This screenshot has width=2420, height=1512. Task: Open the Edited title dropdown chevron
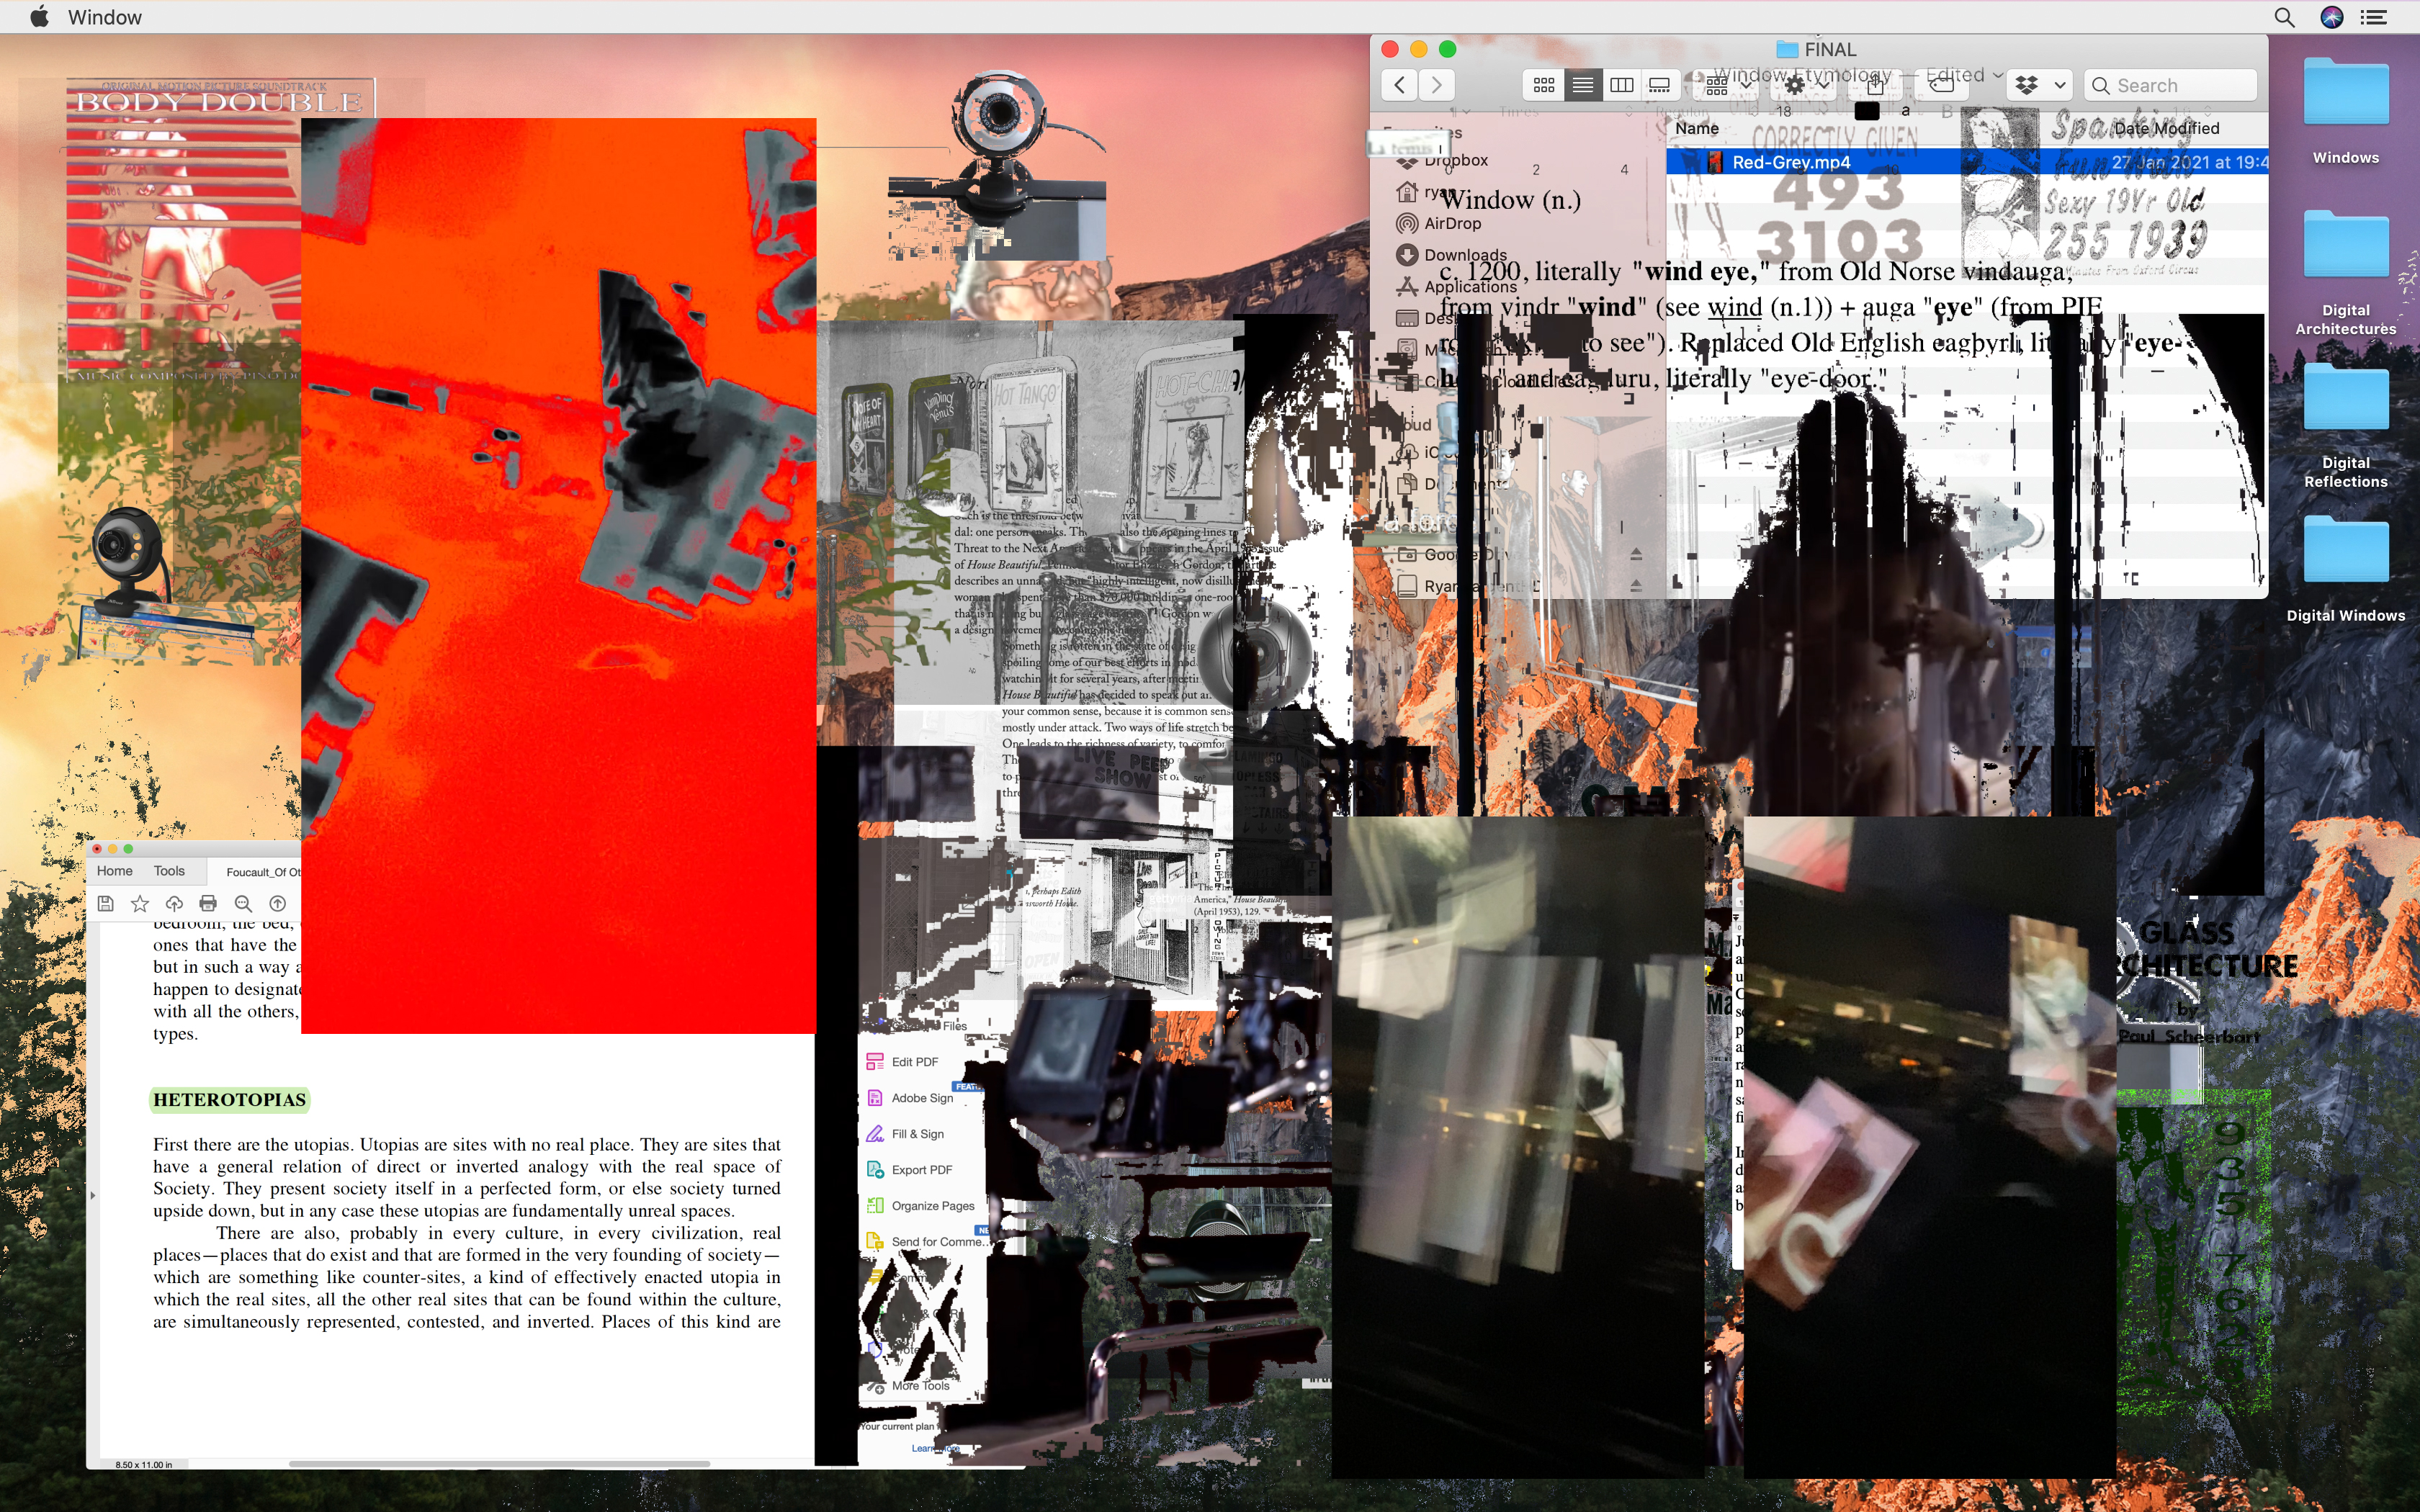[1997, 75]
